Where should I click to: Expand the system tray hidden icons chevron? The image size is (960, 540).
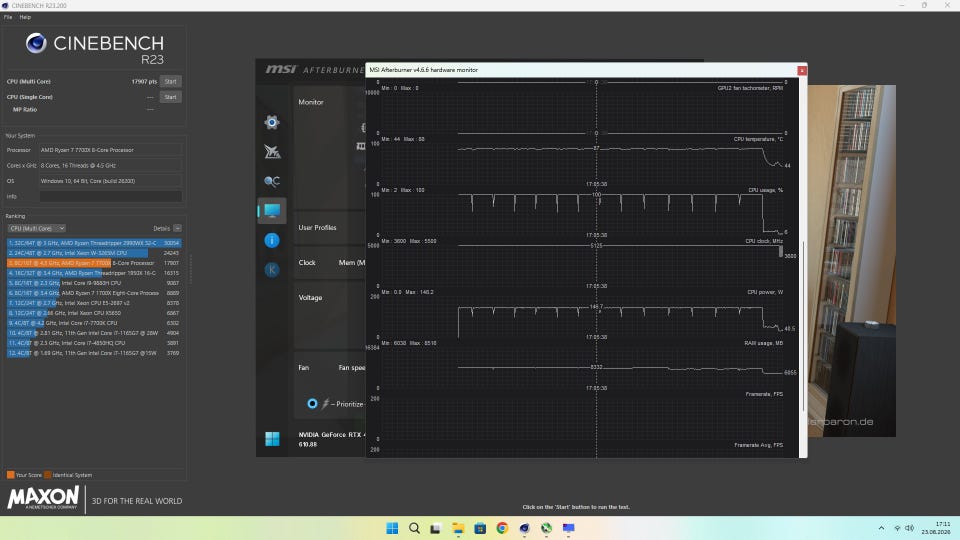(x=881, y=528)
